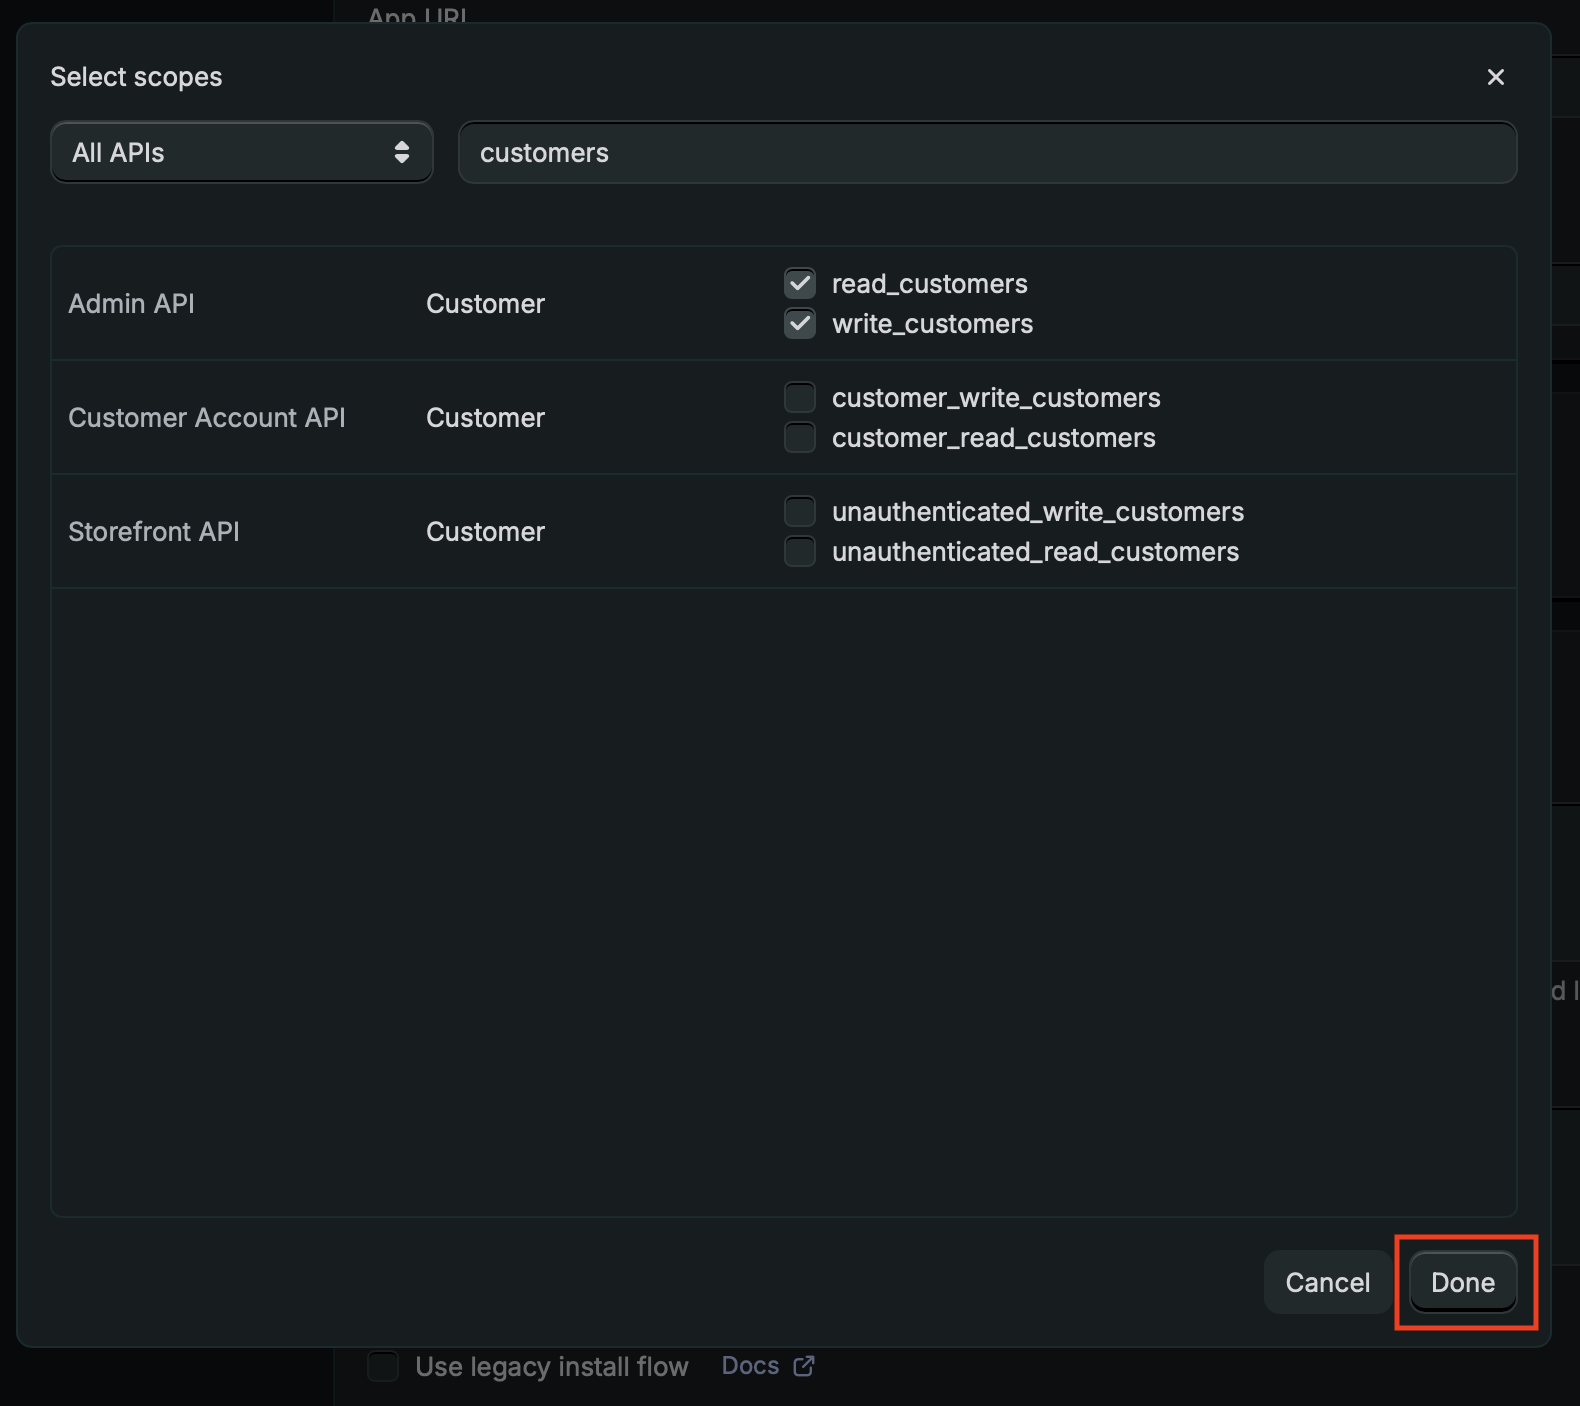The width and height of the screenshot is (1580, 1406).
Task: Click the Select scopes dialog title
Action: [x=136, y=77]
